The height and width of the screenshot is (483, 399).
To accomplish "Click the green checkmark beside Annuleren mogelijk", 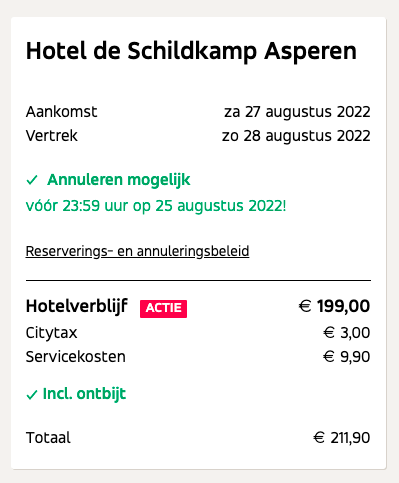I will (32, 180).
